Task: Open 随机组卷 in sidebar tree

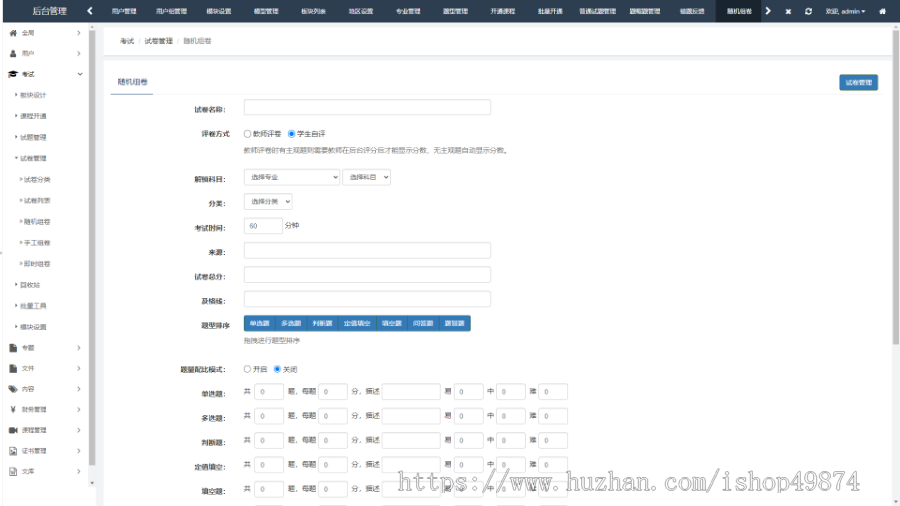Action: (x=37, y=221)
